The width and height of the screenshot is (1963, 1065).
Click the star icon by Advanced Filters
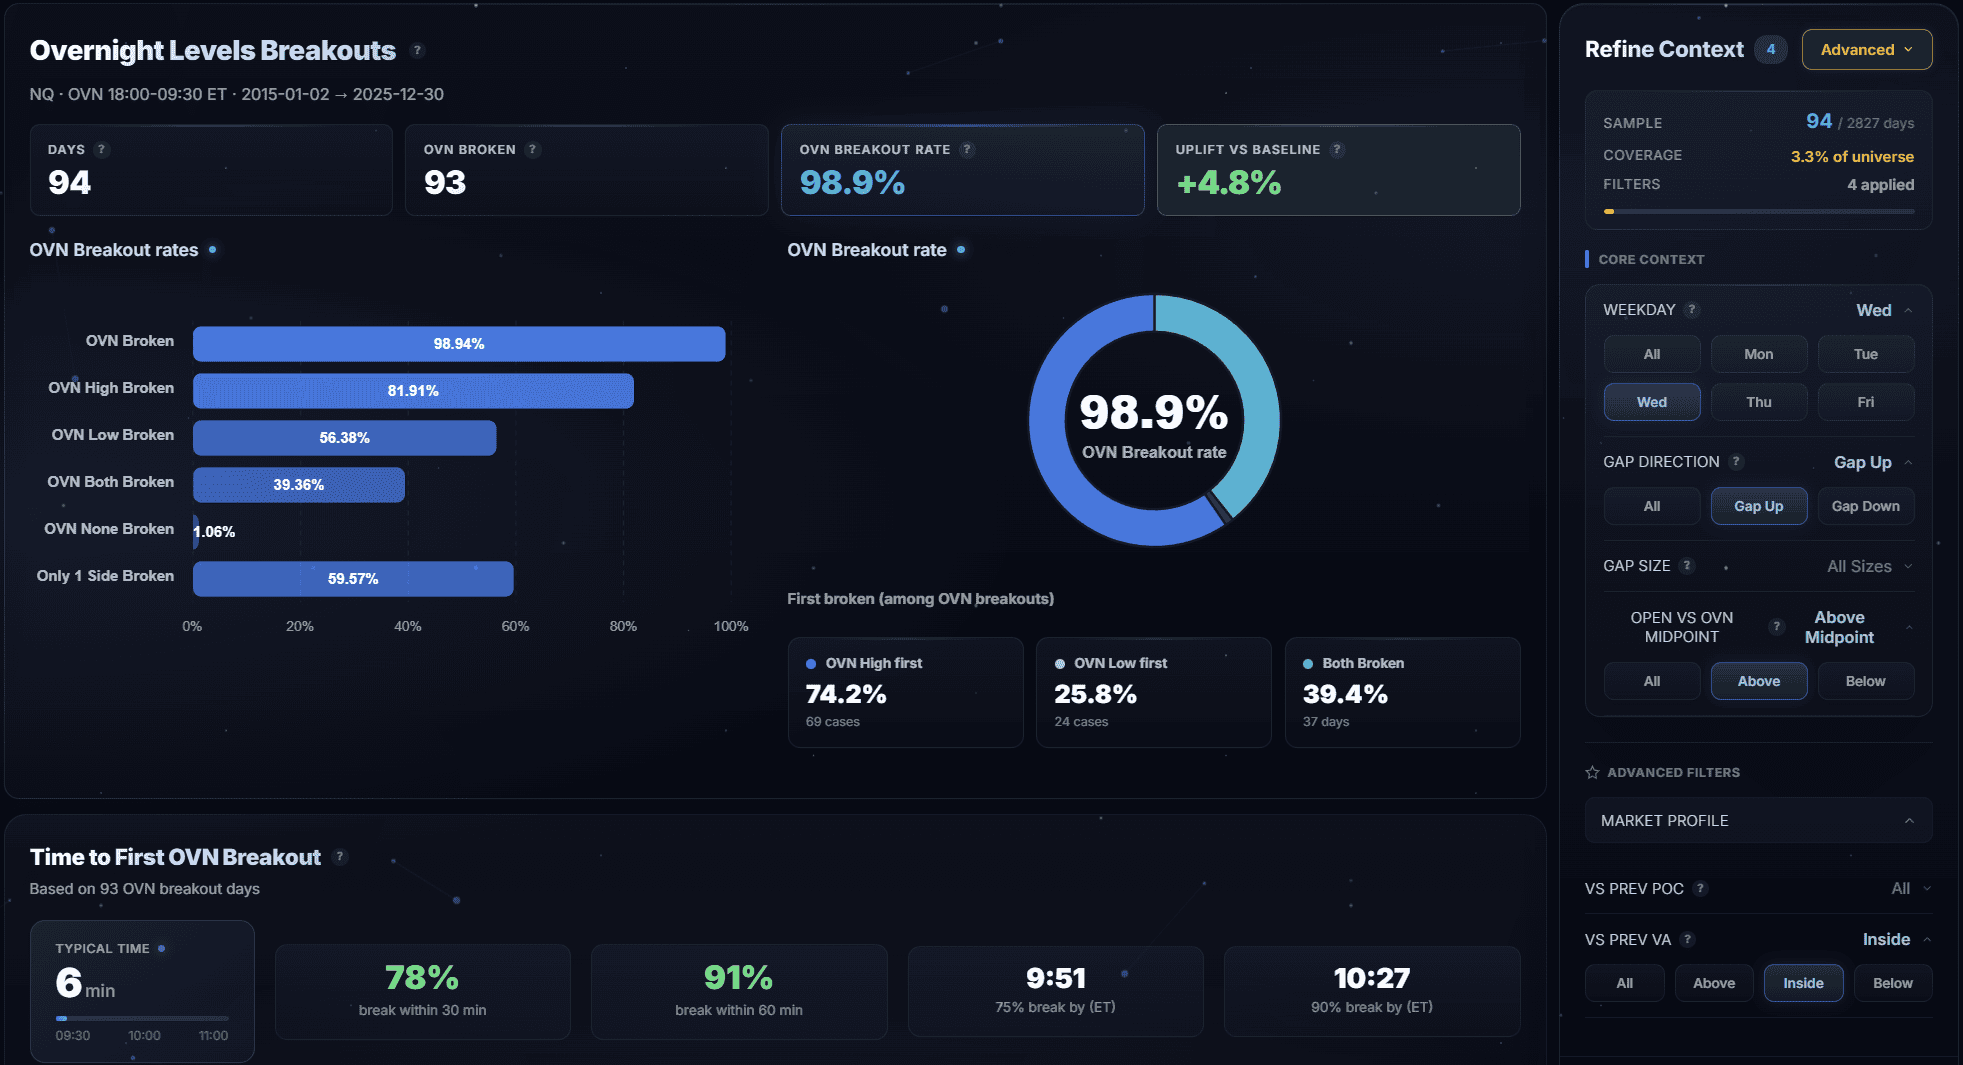click(1592, 772)
